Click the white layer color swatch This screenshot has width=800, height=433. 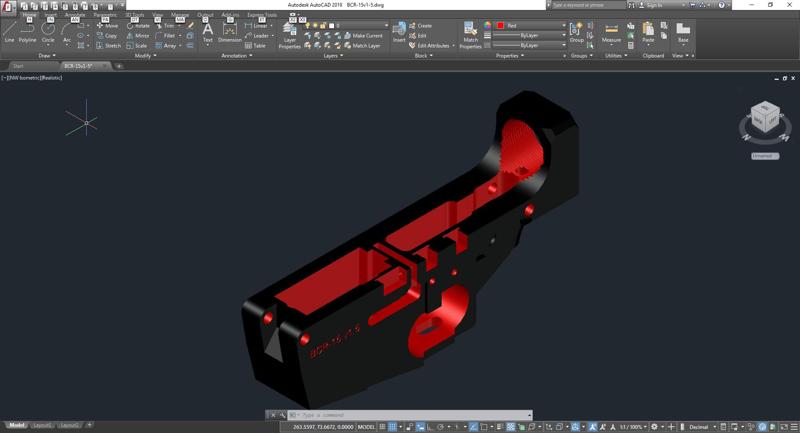coord(331,26)
